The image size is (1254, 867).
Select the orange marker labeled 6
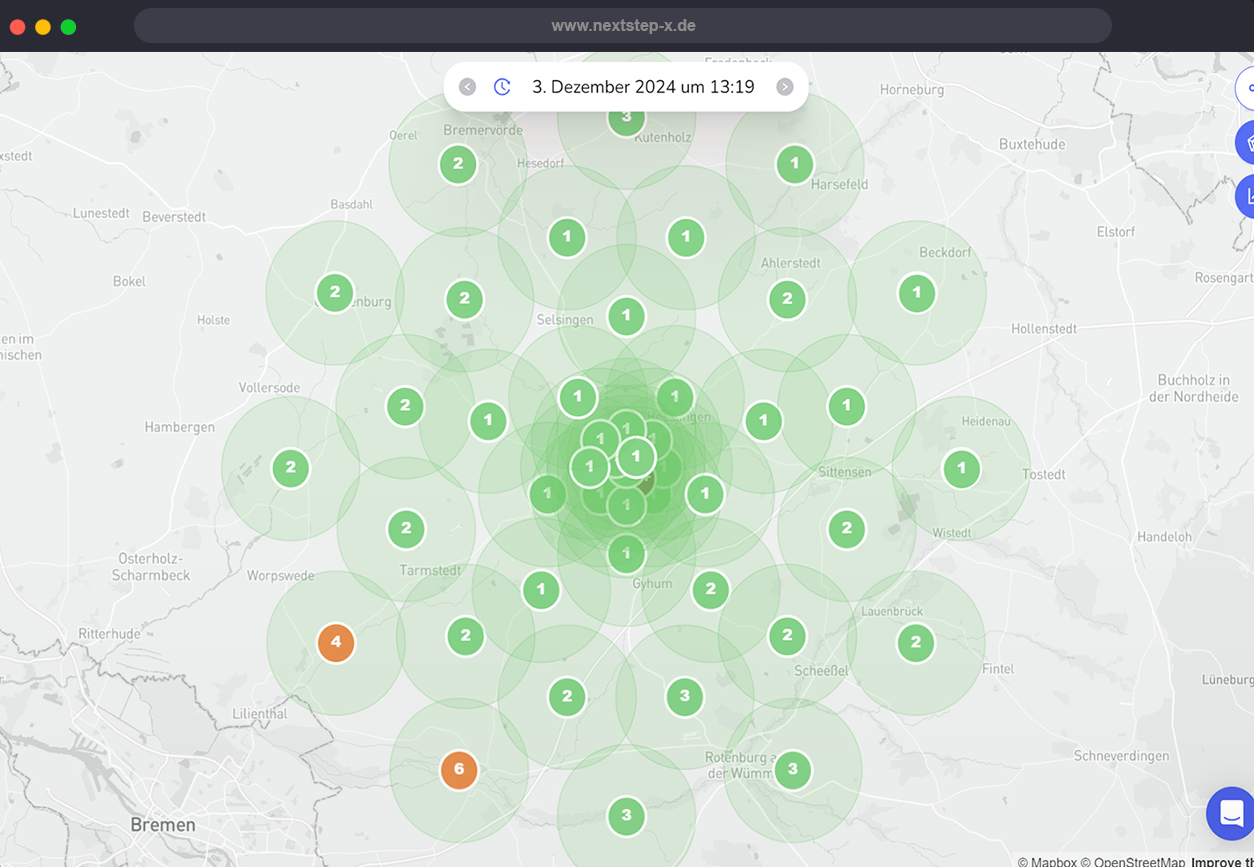(459, 769)
